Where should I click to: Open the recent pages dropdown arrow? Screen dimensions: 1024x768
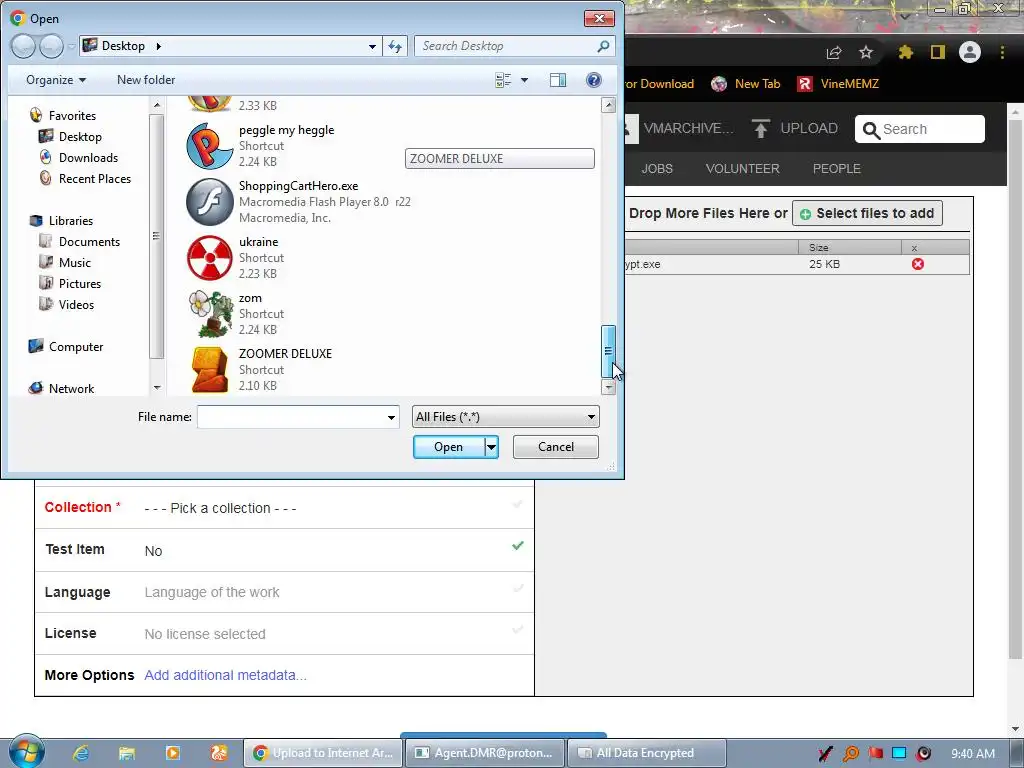click(71, 46)
